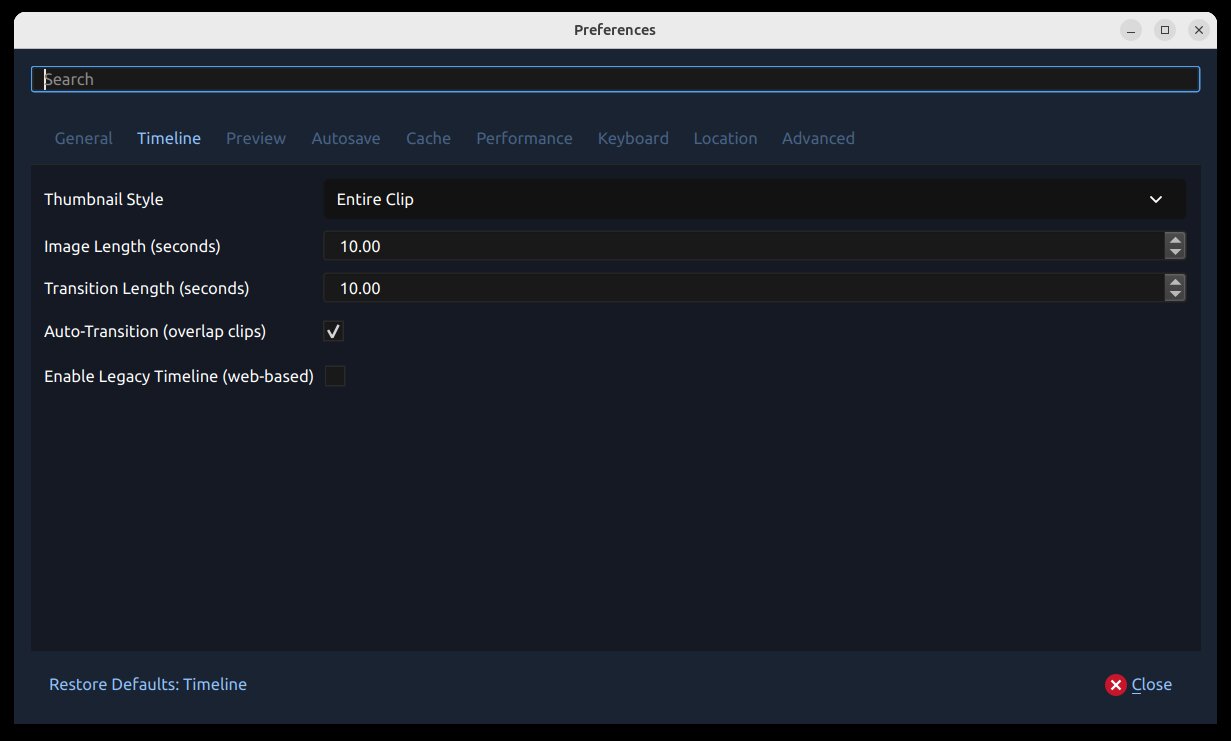This screenshot has height=741, width=1231.
Task: Click Restore Defaults: Timeline
Action: [147, 684]
